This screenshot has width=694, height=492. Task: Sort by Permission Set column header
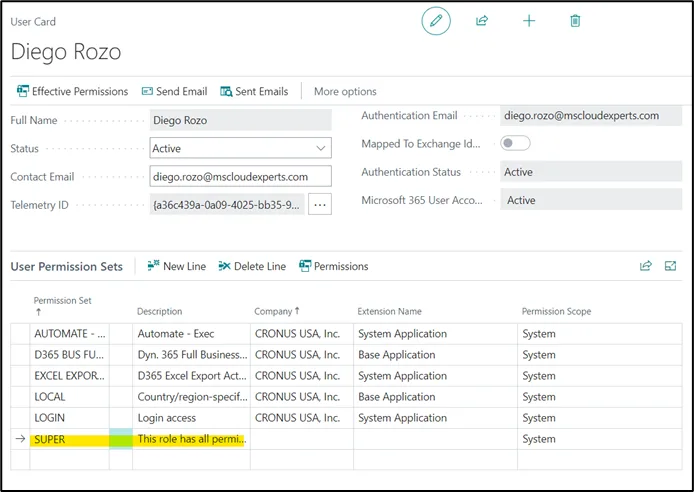pos(62,306)
